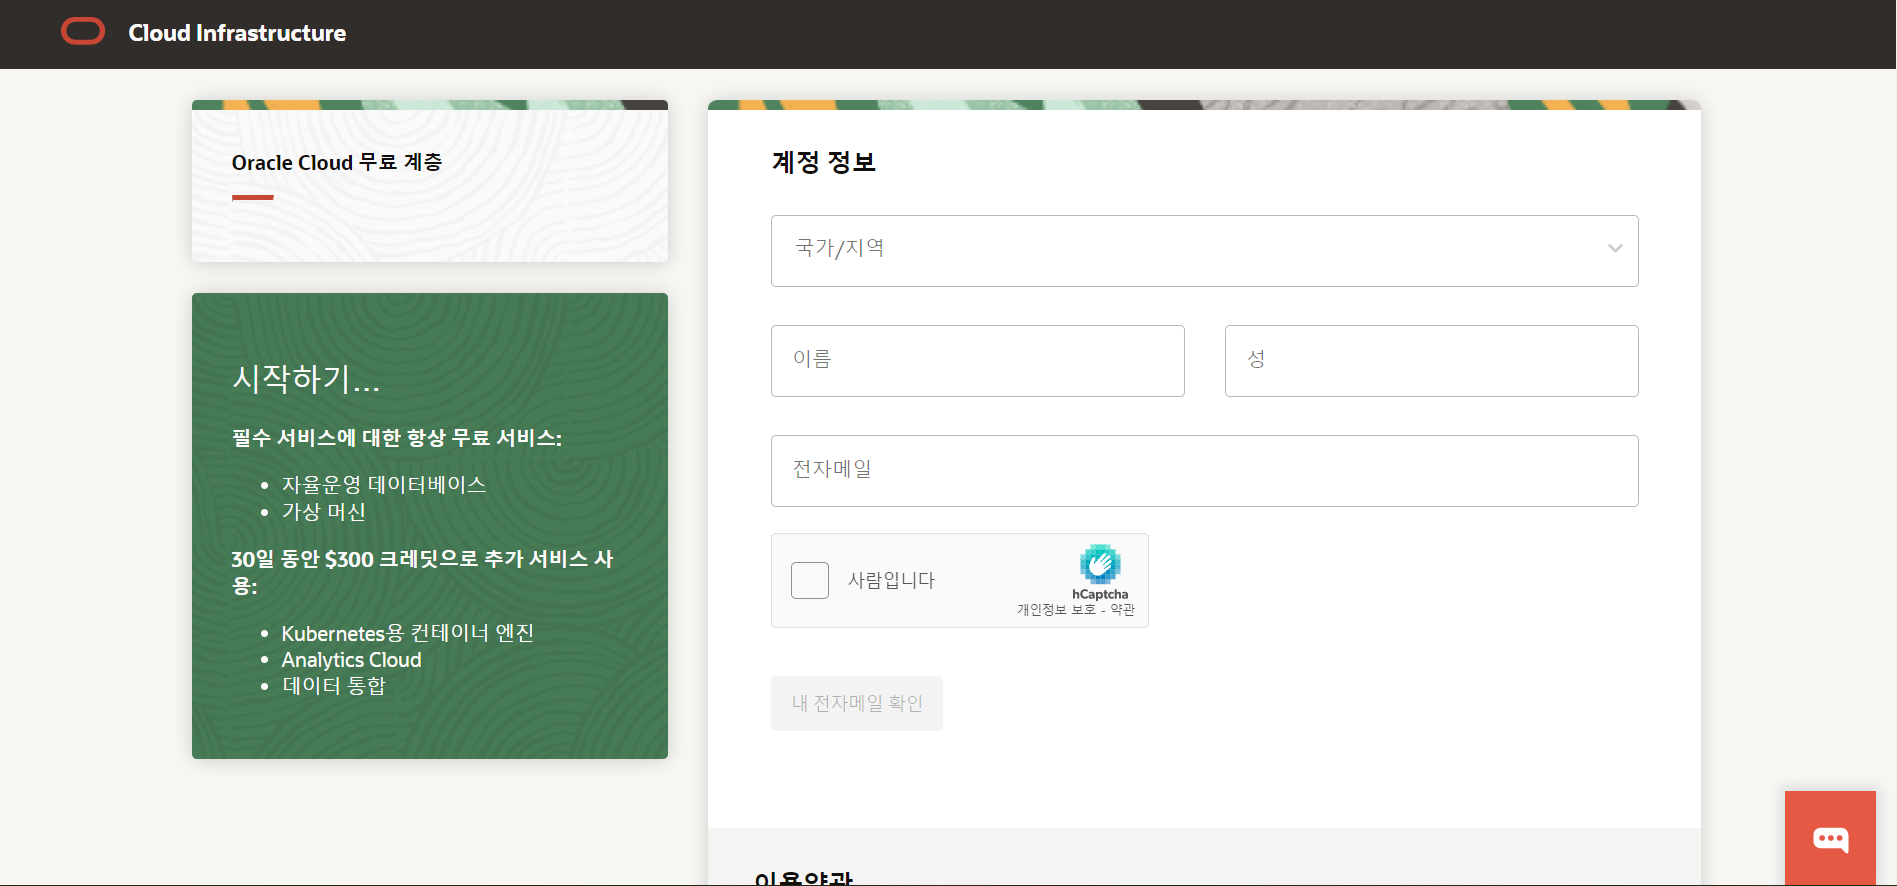Click the 전자메일 email input field
This screenshot has width=1897, height=886.
[1204, 471]
